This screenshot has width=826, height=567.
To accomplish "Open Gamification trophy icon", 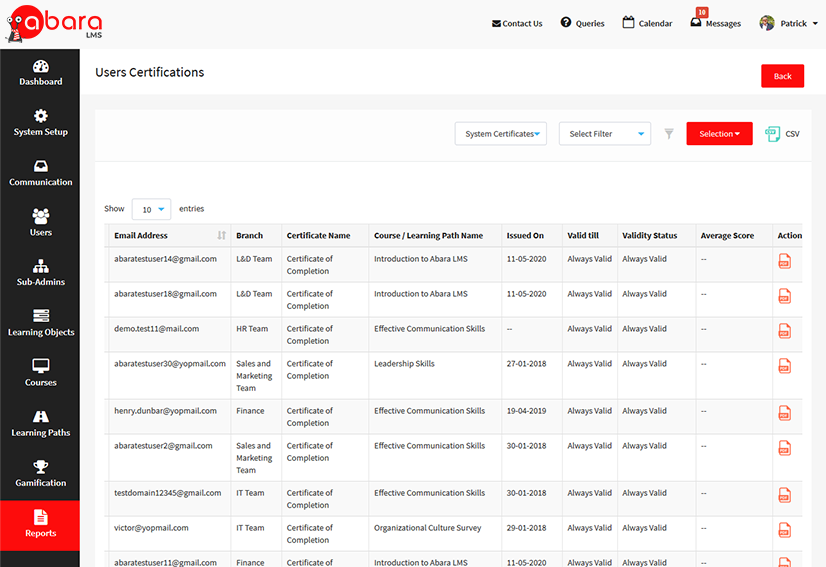I will (x=41, y=466).
